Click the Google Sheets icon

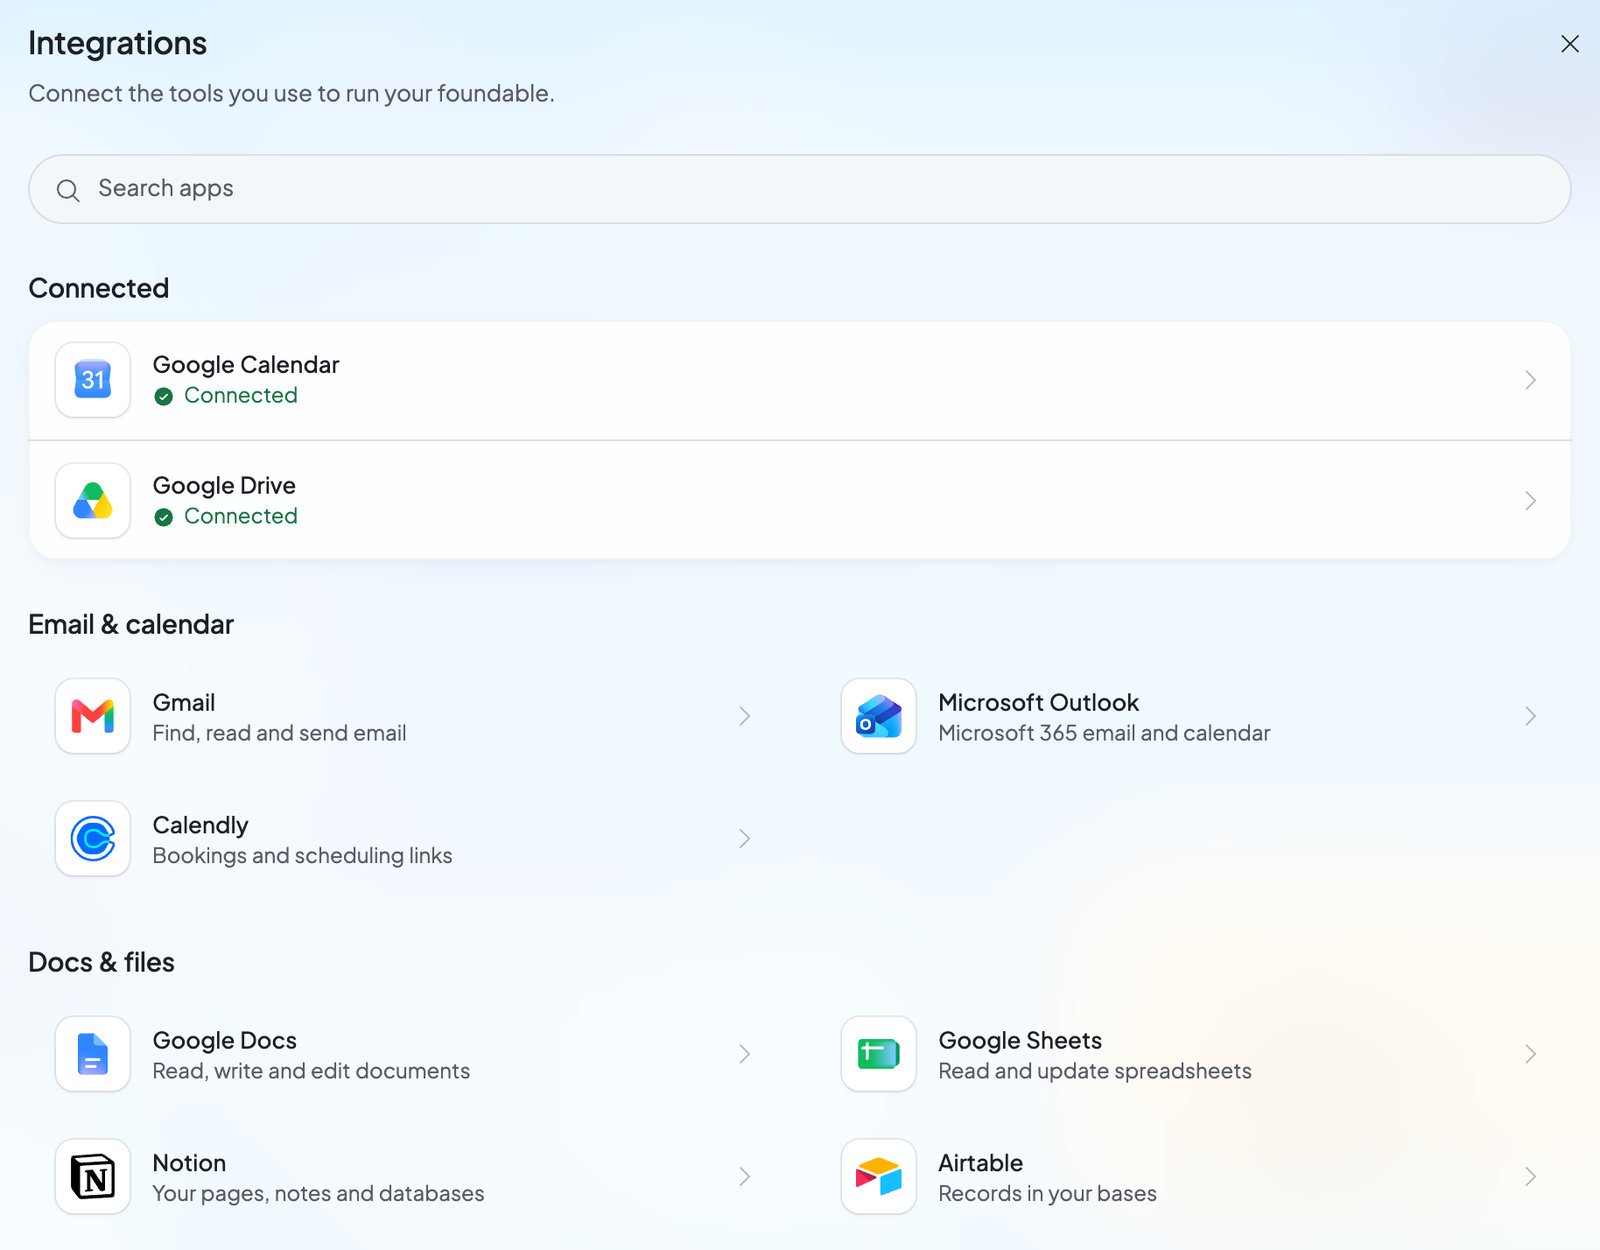coord(879,1054)
